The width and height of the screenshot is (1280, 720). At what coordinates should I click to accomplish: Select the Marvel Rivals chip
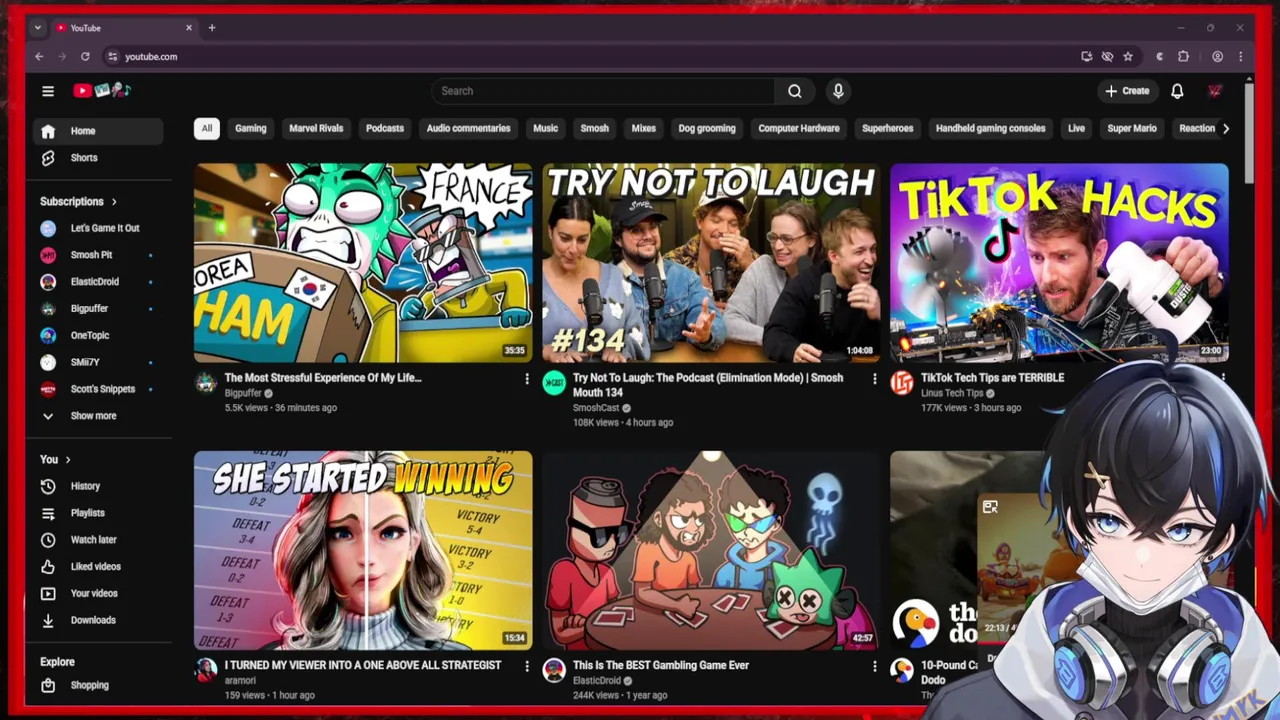point(316,128)
